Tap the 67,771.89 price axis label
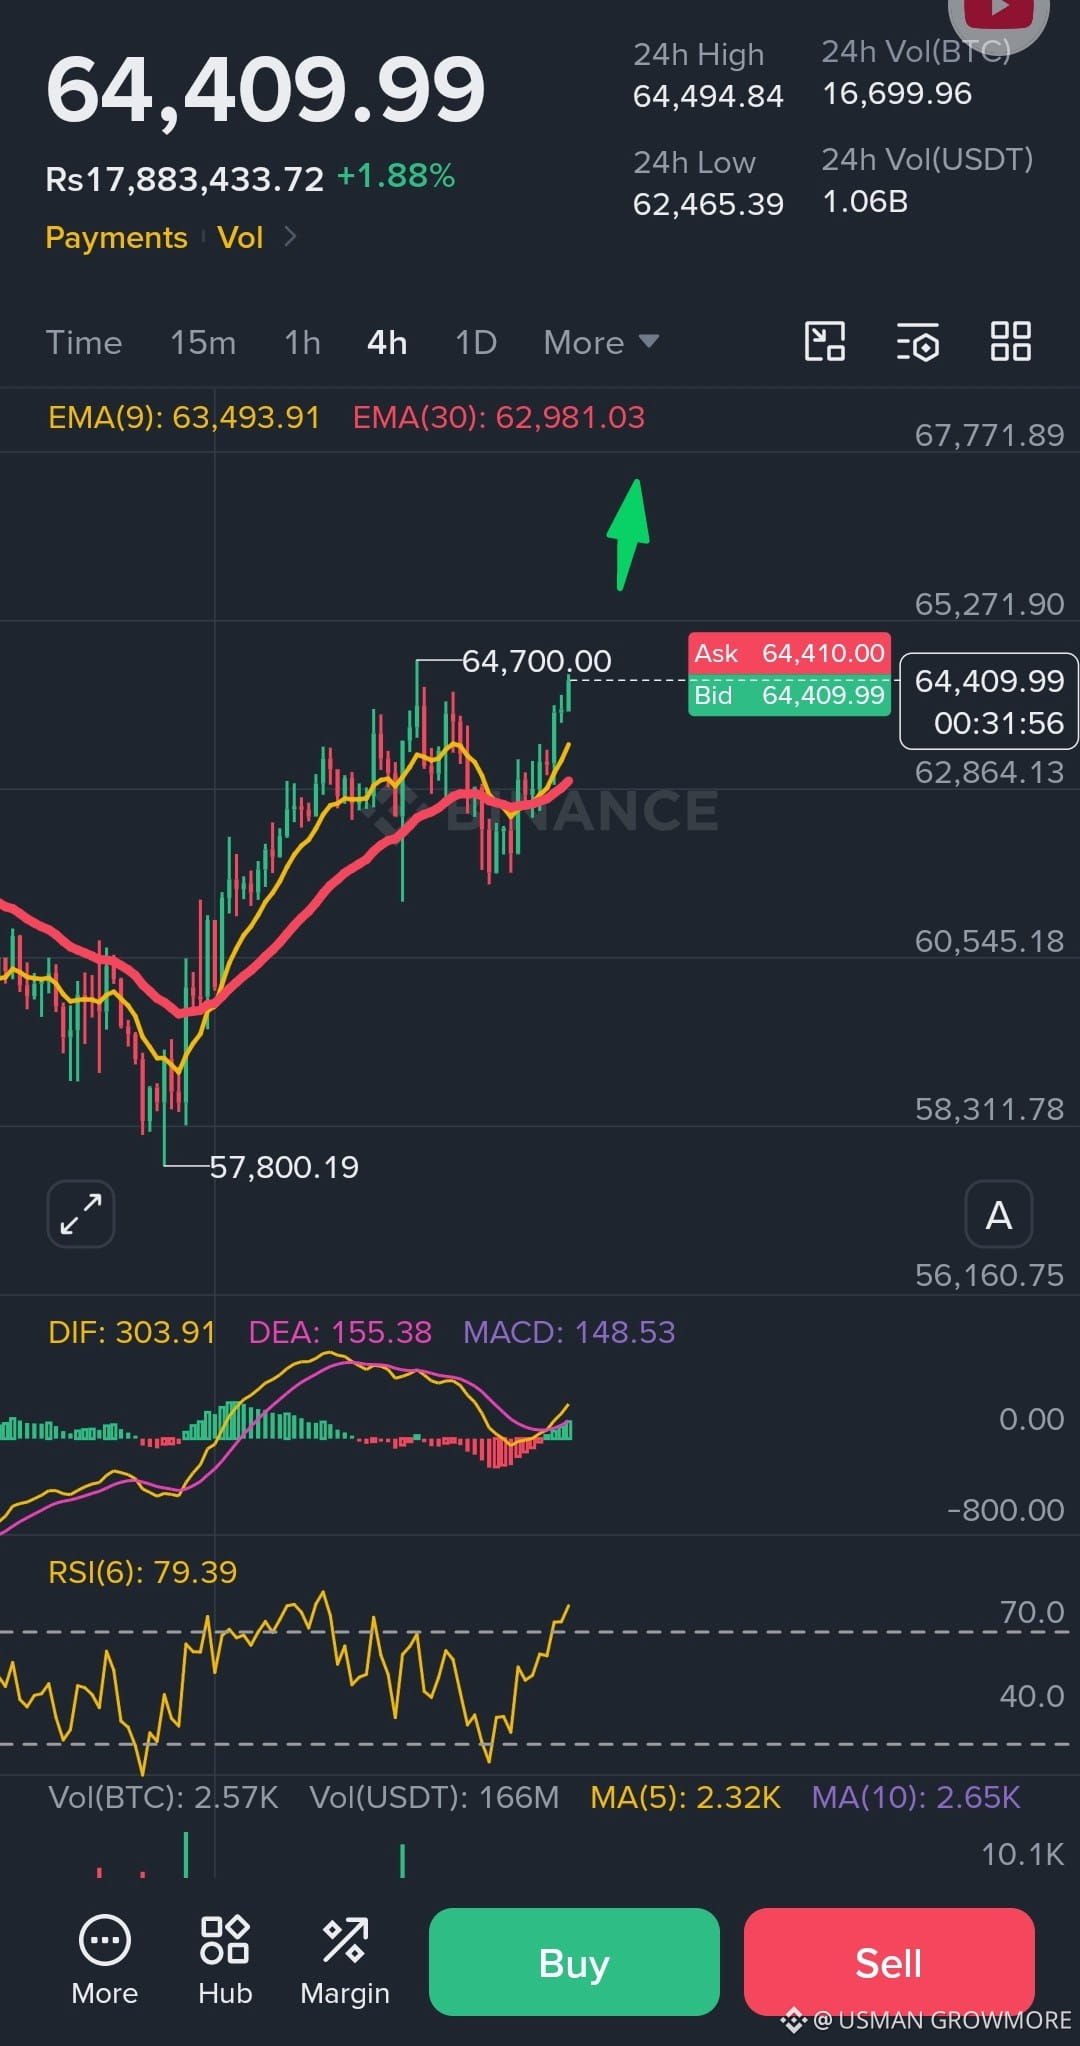Screen dimensions: 1080x2046 pos(989,435)
